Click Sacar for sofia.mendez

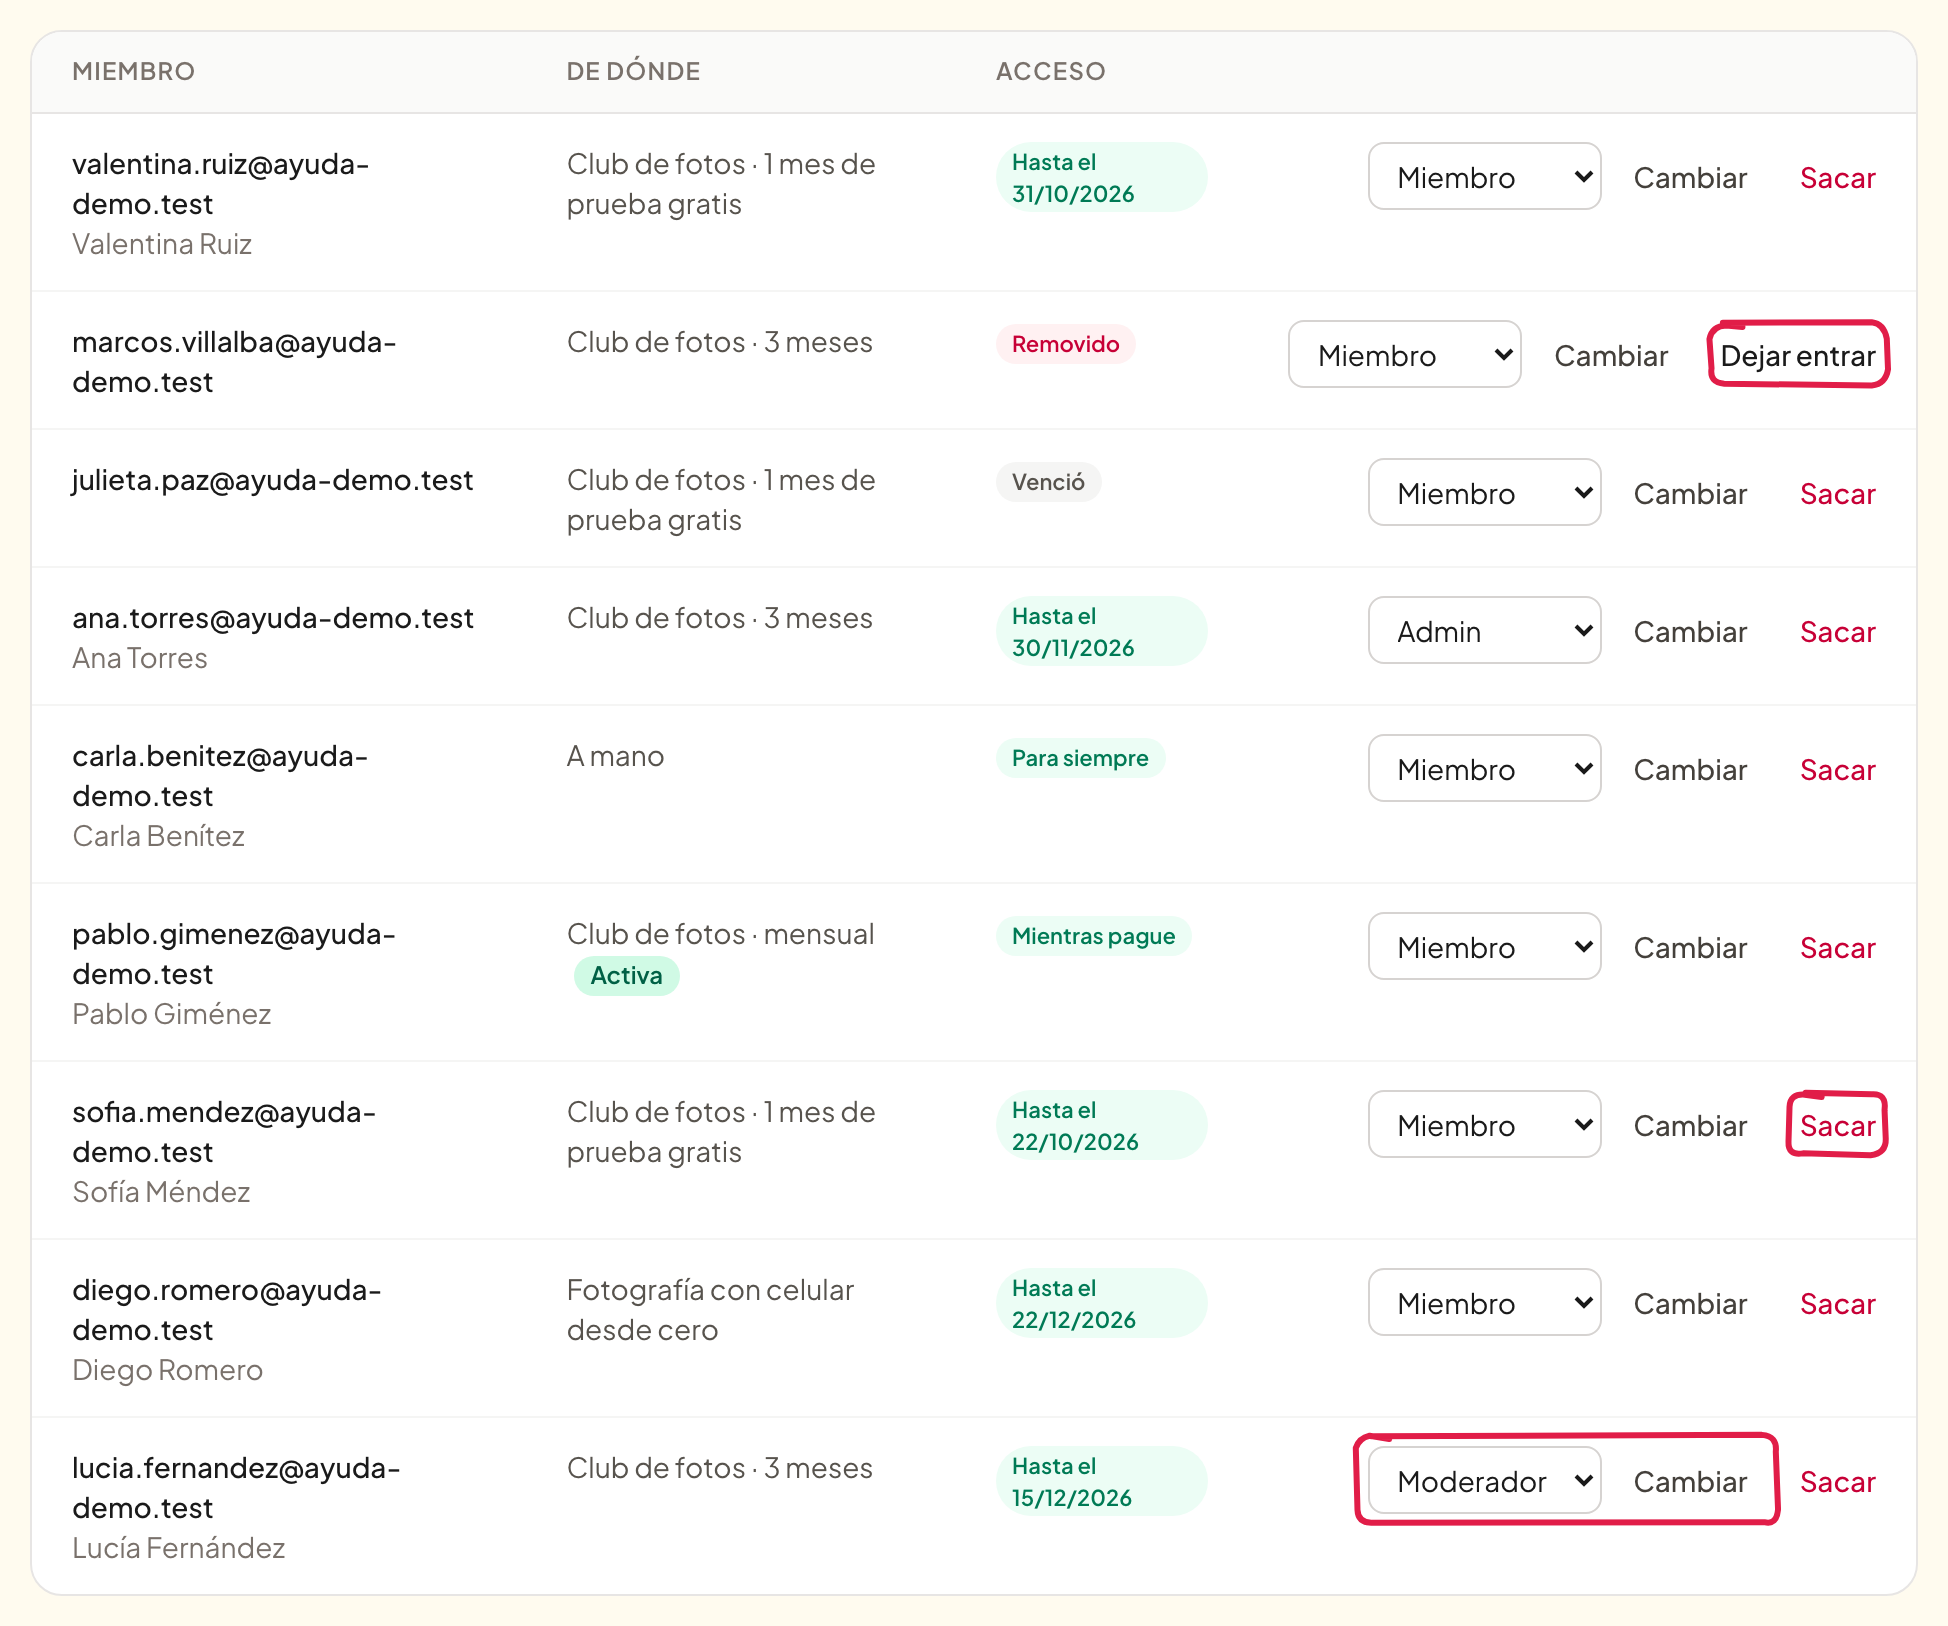coord(1837,1126)
